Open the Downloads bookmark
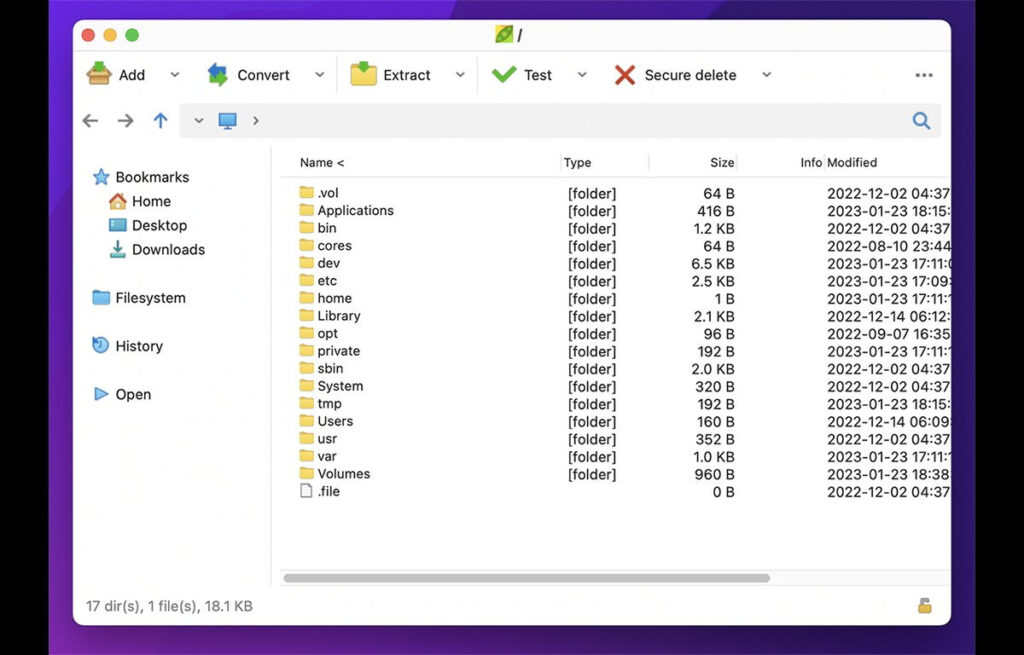Viewport: 1024px width, 655px height. coord(167,250)
